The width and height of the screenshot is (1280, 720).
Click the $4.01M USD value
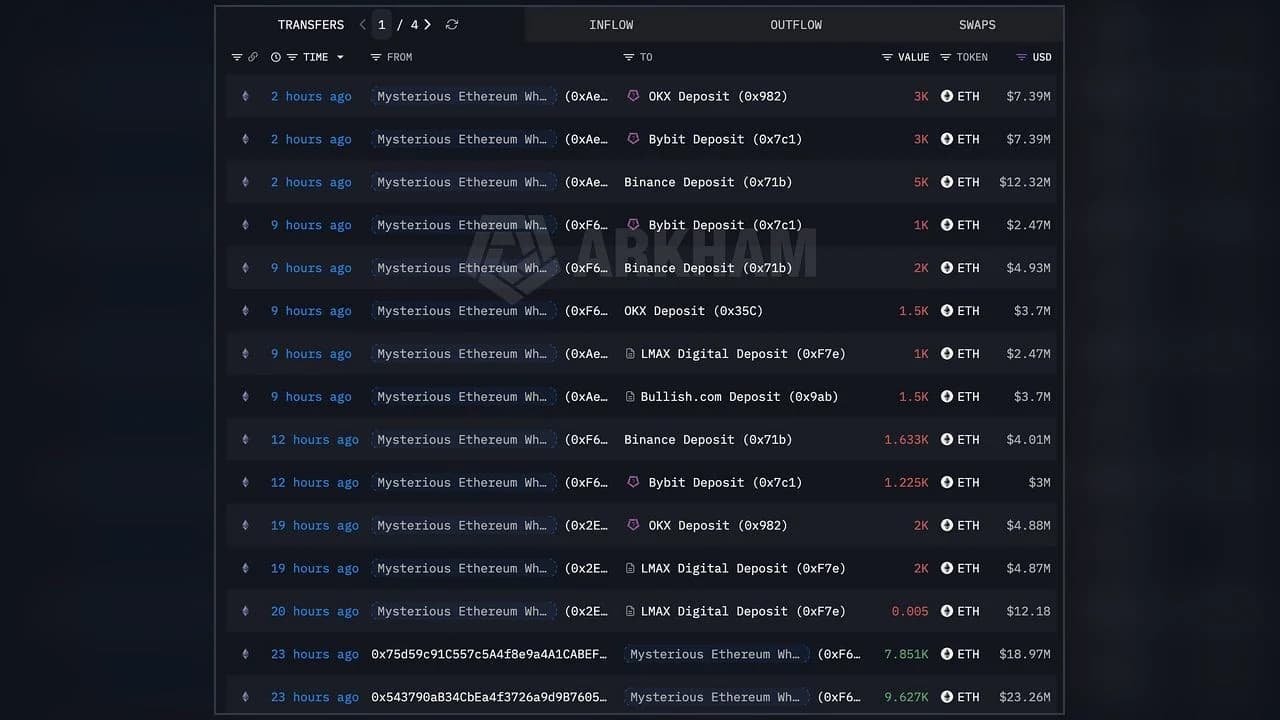pos(1028,440)
